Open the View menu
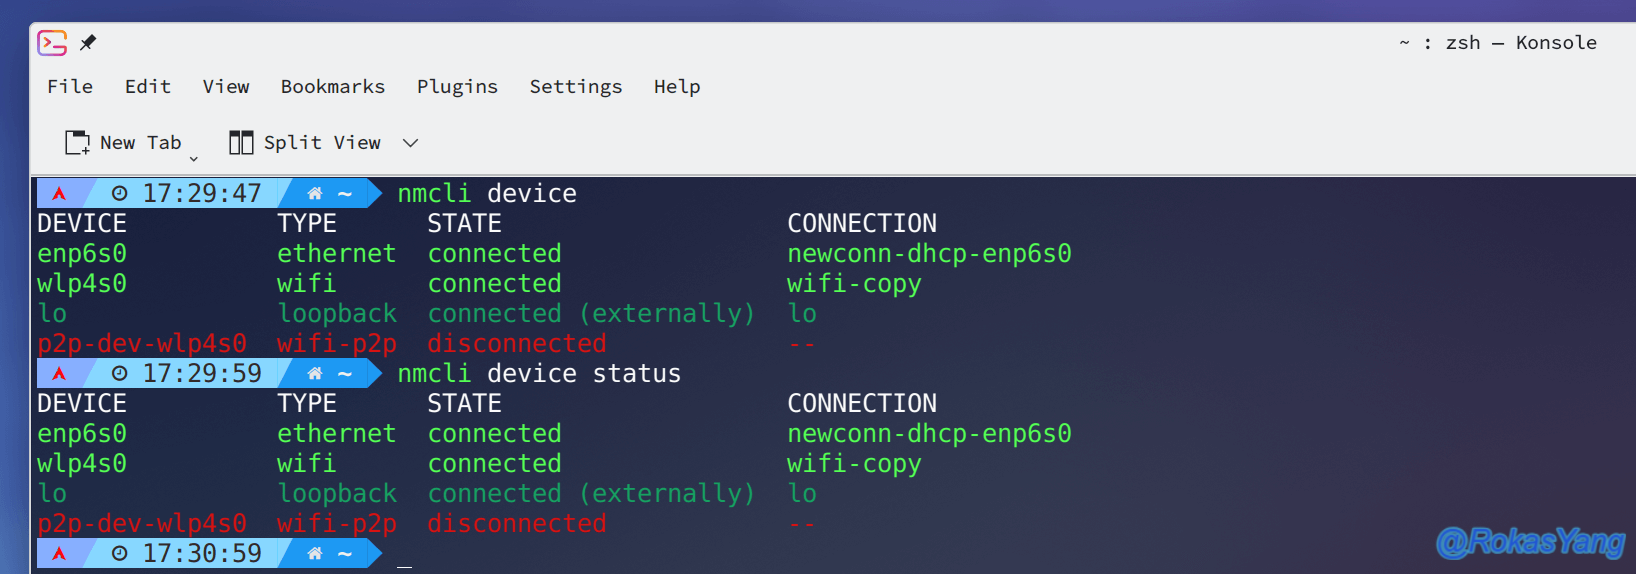 (226, 87)
